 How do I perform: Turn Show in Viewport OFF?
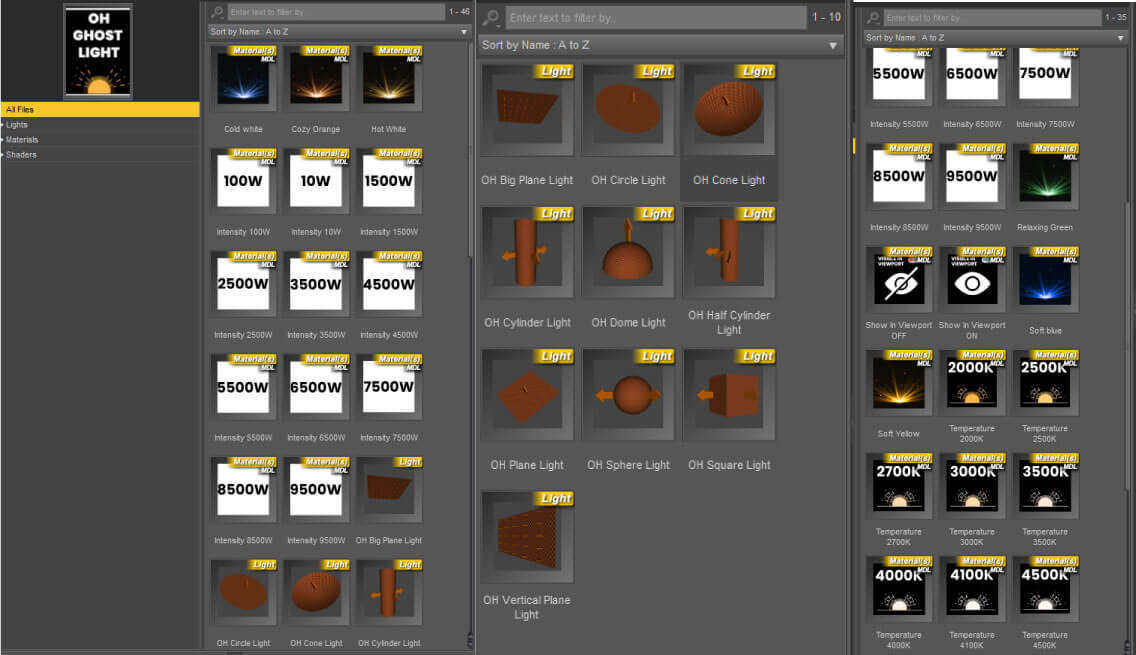[898, 280]
